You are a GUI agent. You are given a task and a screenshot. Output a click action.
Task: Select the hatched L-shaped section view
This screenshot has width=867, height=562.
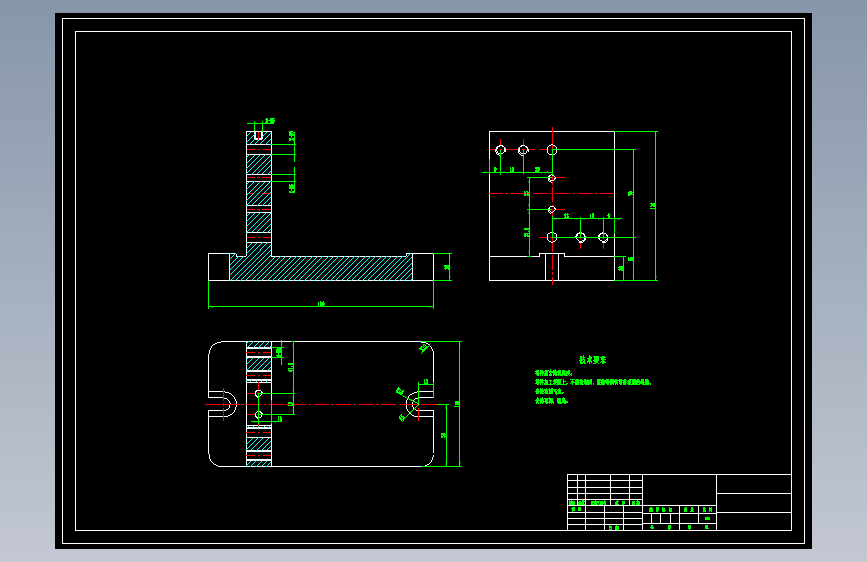click(x=321, y=206)
